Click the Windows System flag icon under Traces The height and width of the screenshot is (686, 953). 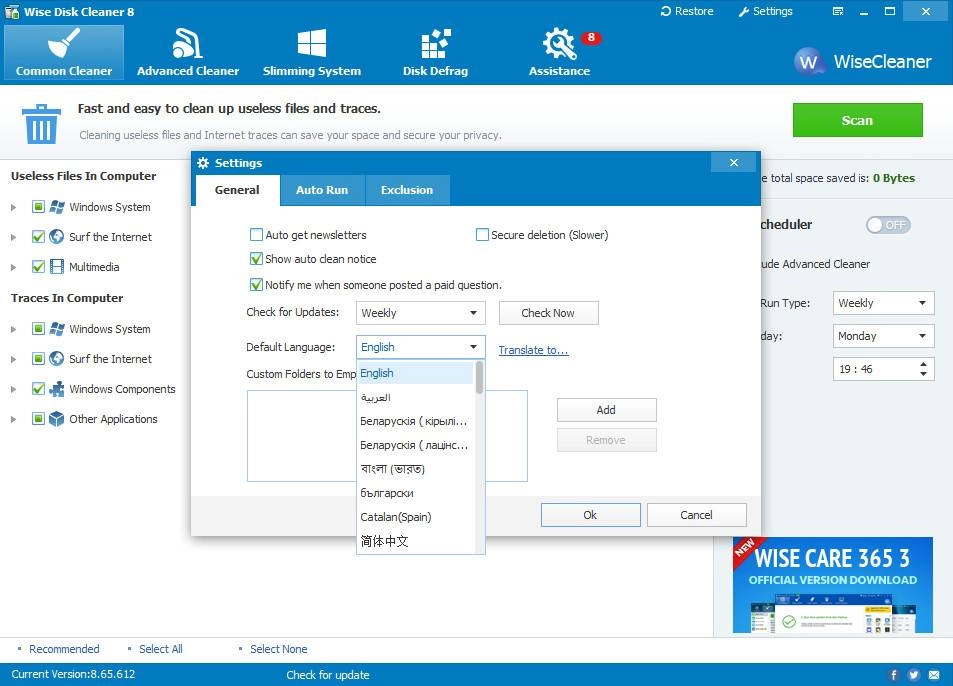click(x=57, y=329)
